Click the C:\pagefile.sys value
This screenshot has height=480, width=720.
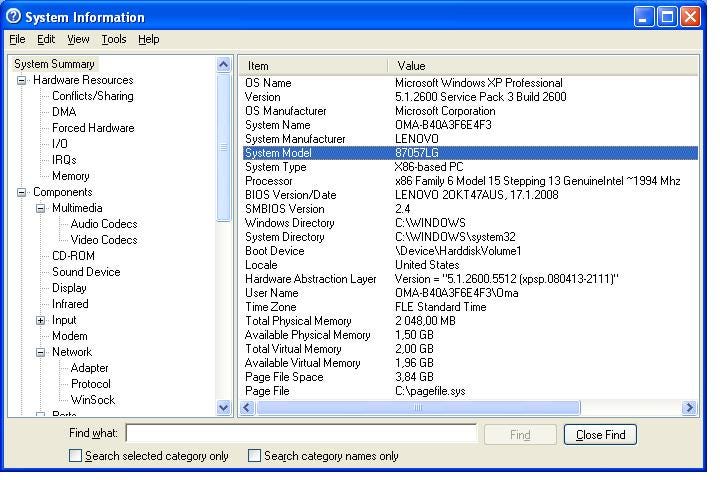tap(430, 391)
